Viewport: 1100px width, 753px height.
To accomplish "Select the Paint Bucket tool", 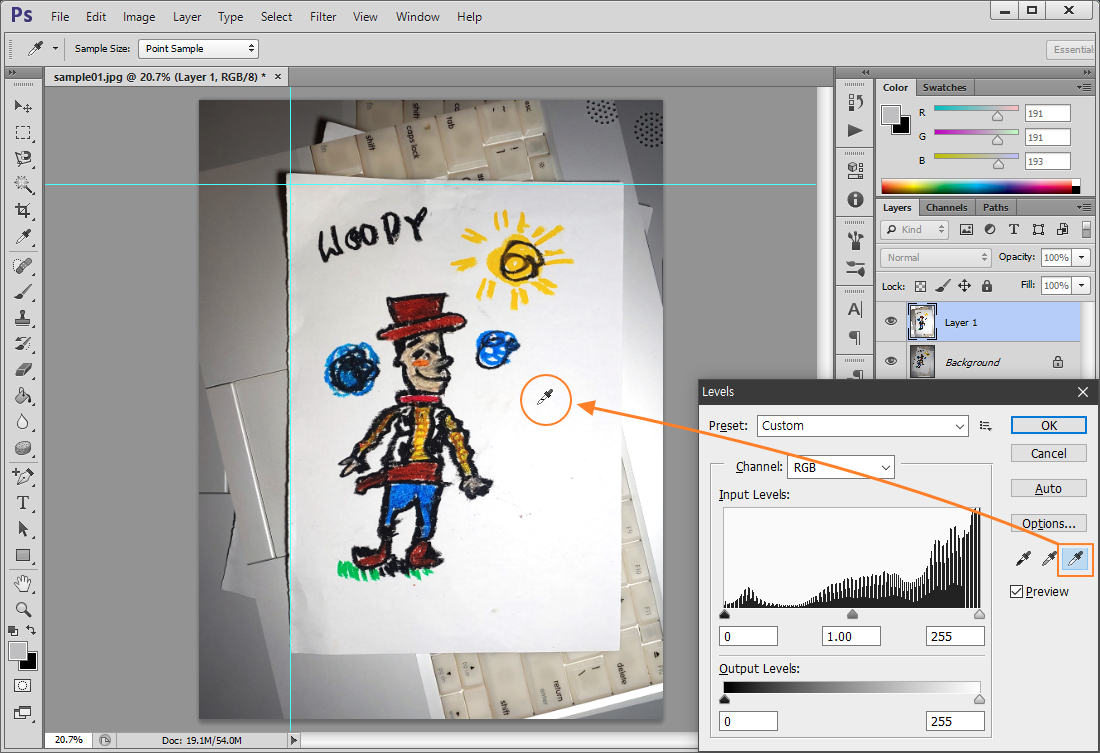I will point(22,396).
